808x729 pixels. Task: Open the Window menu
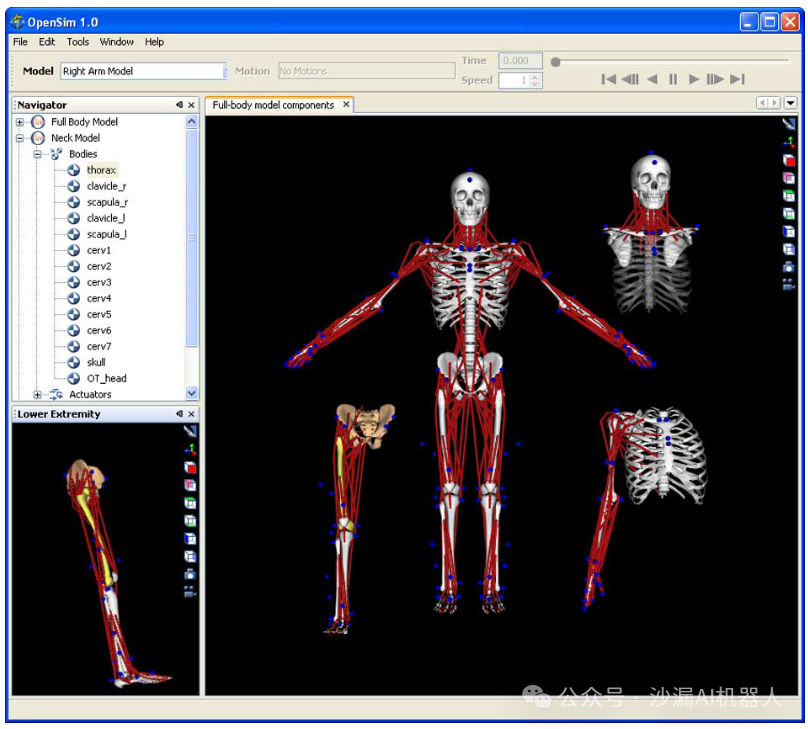tap(116, 42)
